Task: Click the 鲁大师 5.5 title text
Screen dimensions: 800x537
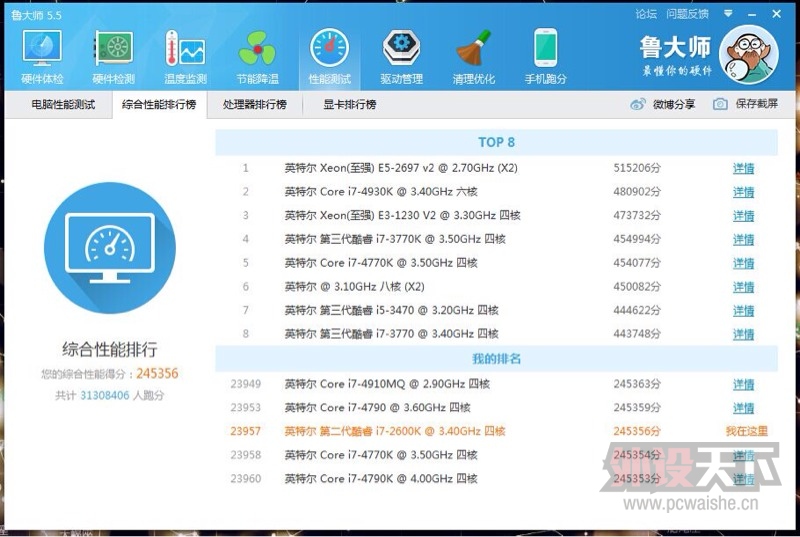Action: [x=36, y=15]
